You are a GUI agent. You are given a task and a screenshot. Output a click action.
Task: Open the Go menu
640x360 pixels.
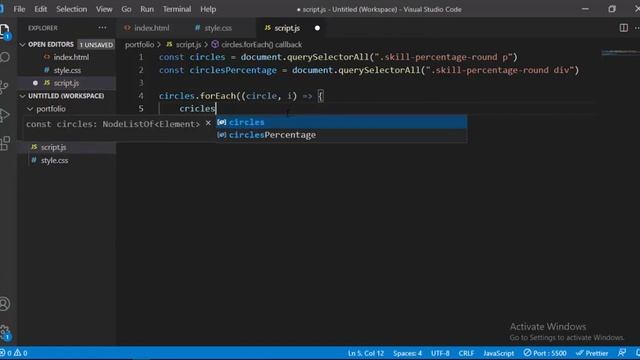[x=126, y=9]
